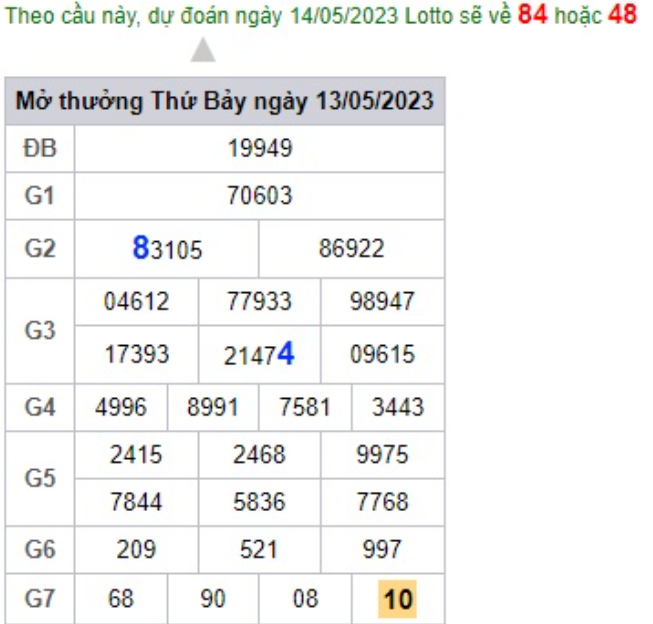Screen dimensions: 653x624
Task: Click the G3 number 09615
Action: coord(382,354)
